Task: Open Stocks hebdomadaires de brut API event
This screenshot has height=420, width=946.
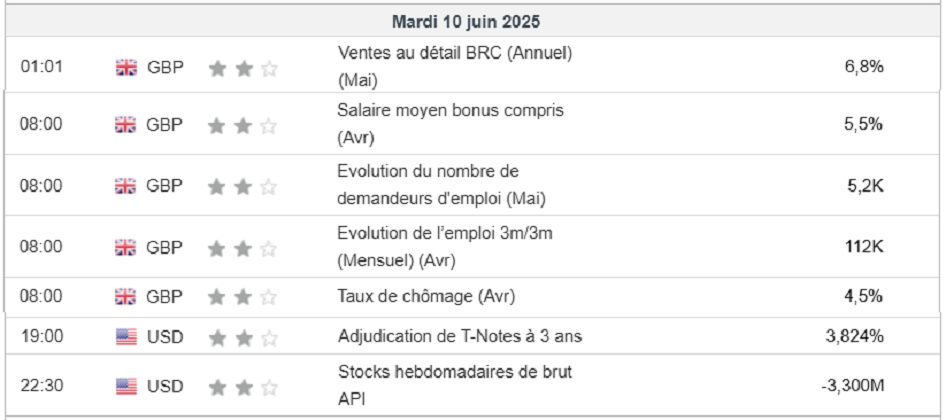Action: 455,373
